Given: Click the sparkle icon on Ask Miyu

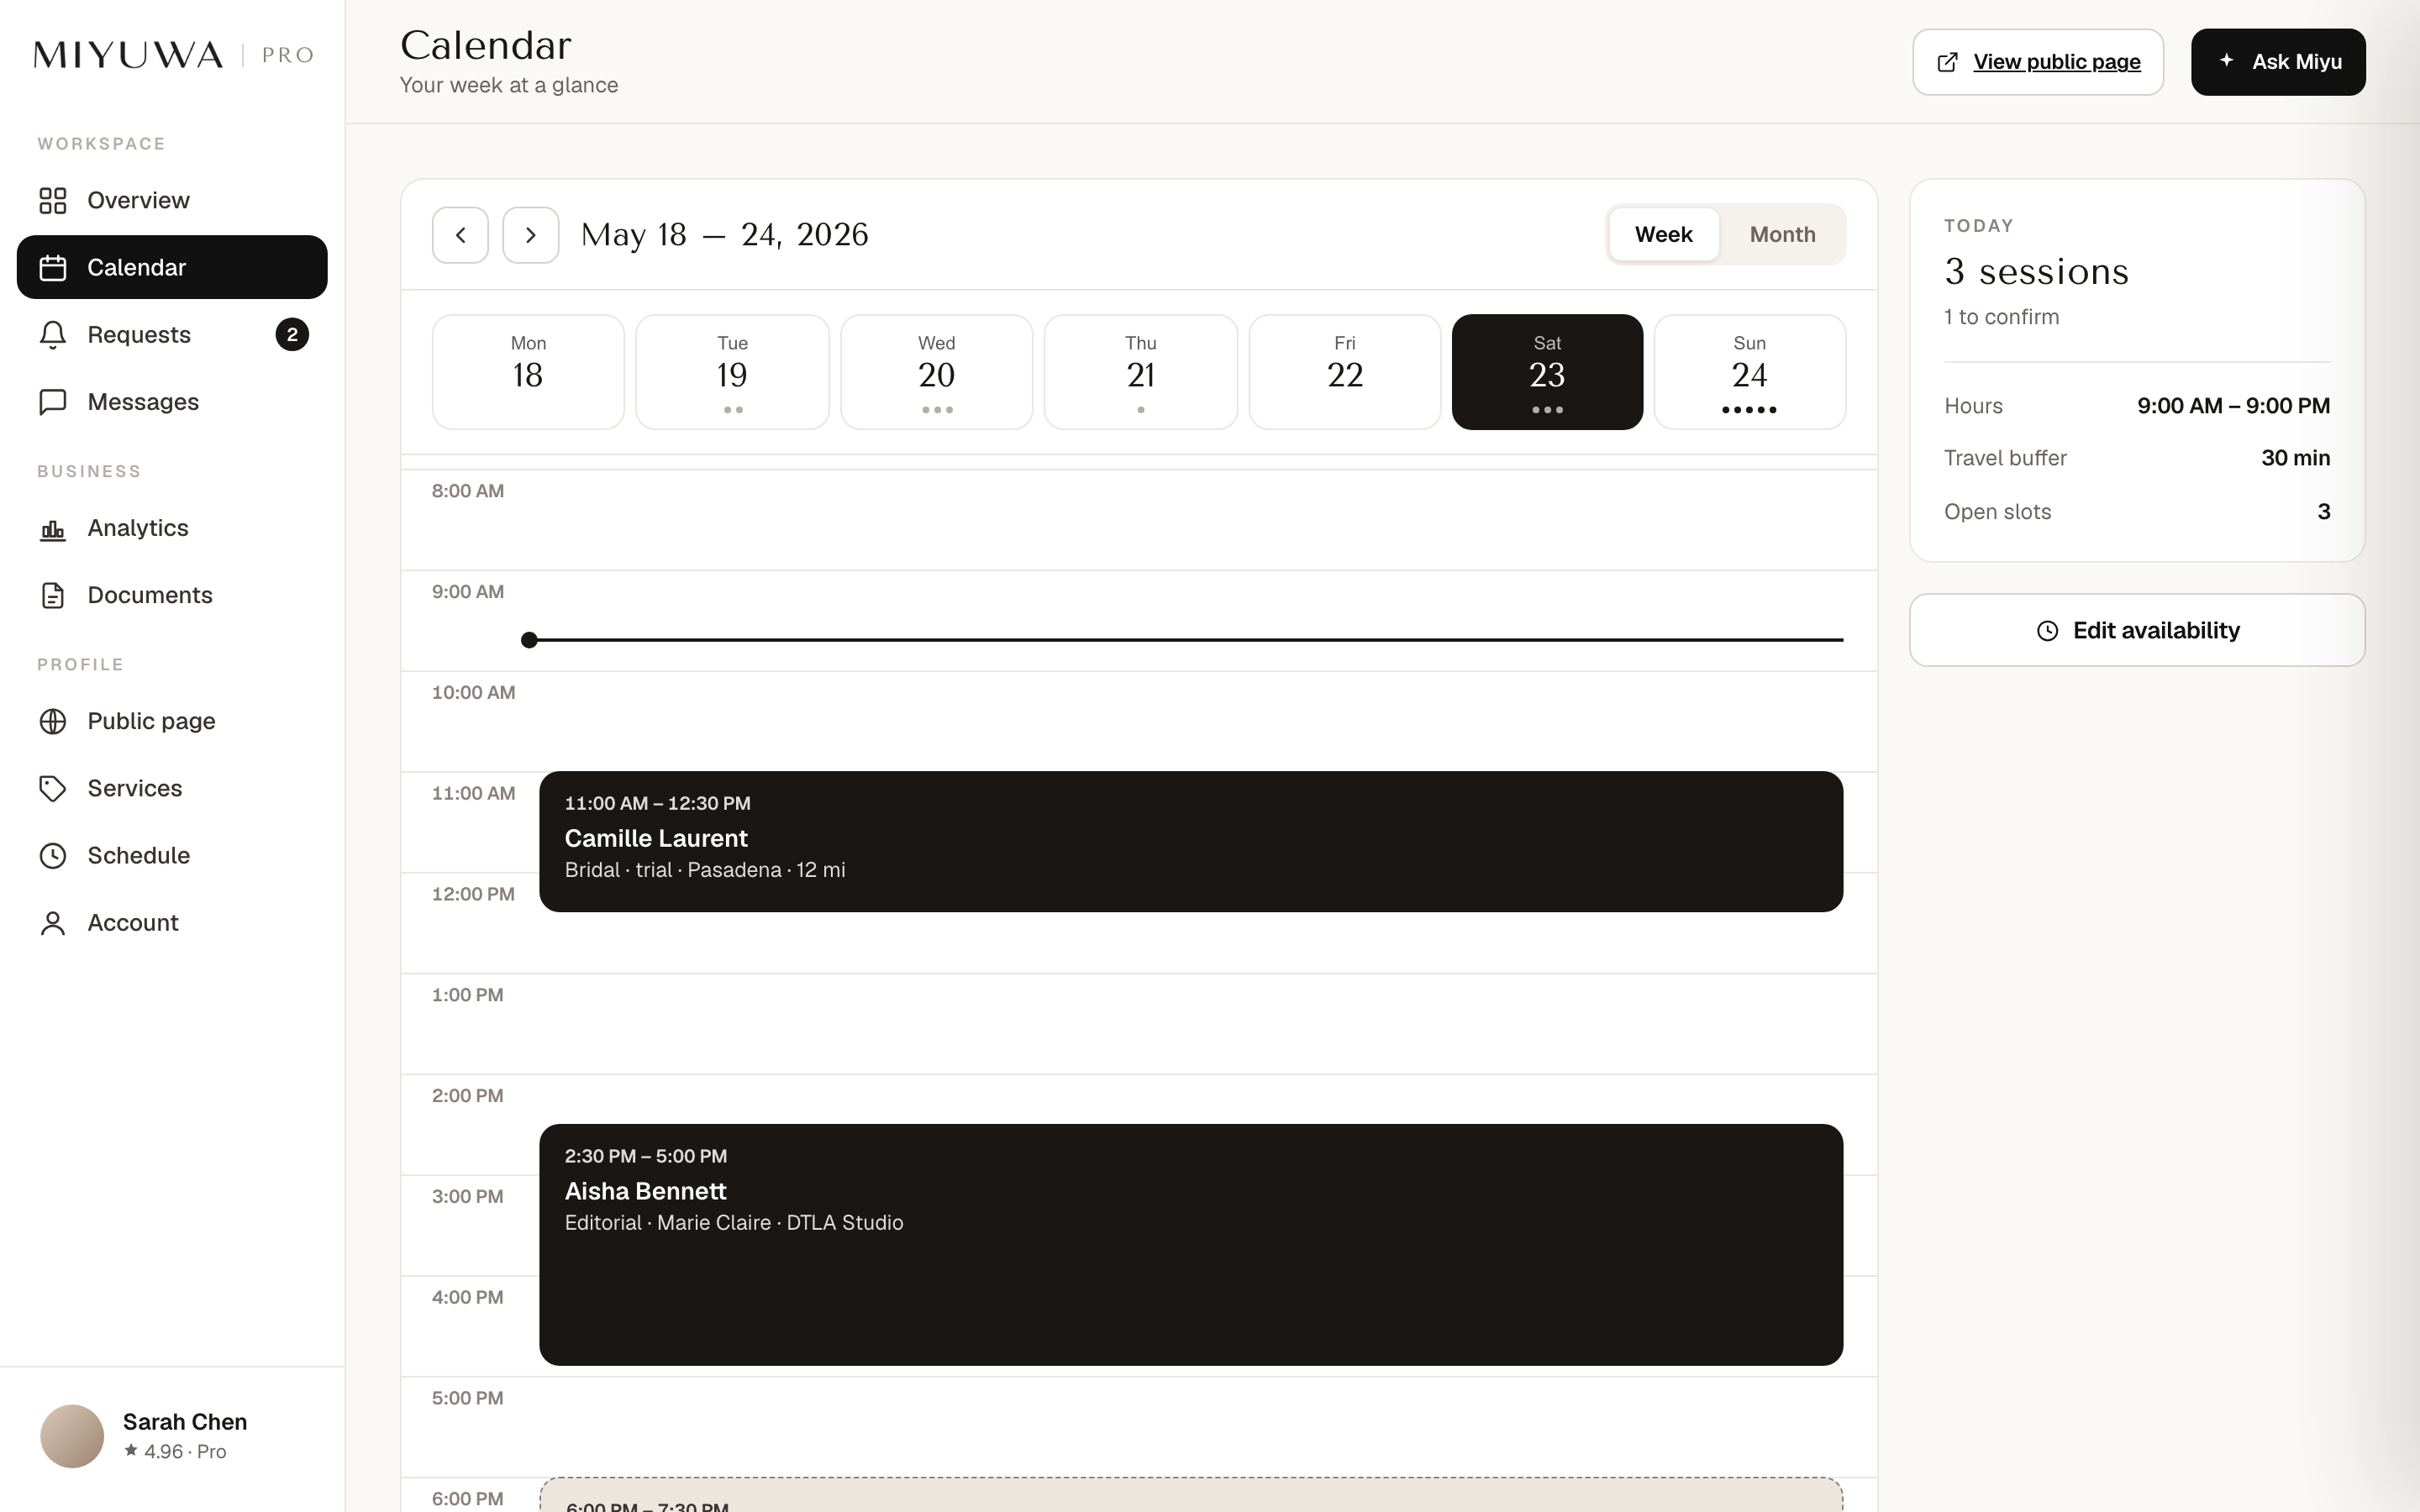Looking at the screenshot, I should (x=2226, y=61).
